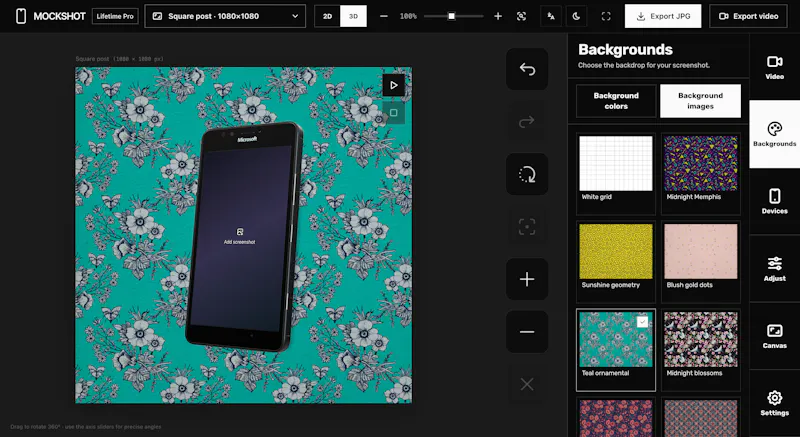This screenshot has width=800, height=437.
Task: Click the zoom out minus icon in top bar
Action: [384, 16]
